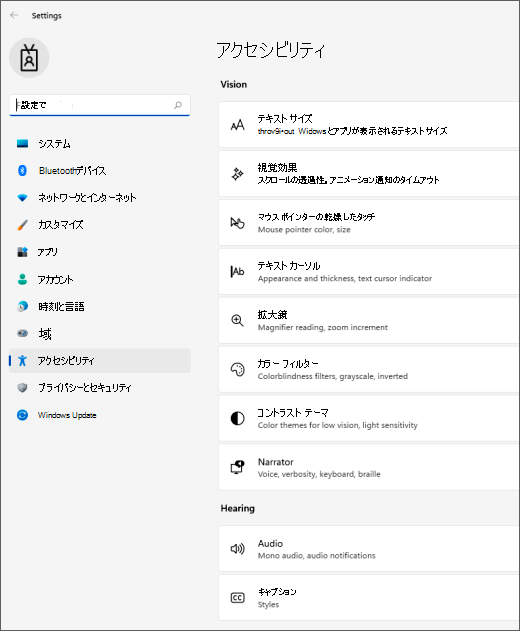Click the CC captions icon
Screen dimensions: 520x631
237,598
